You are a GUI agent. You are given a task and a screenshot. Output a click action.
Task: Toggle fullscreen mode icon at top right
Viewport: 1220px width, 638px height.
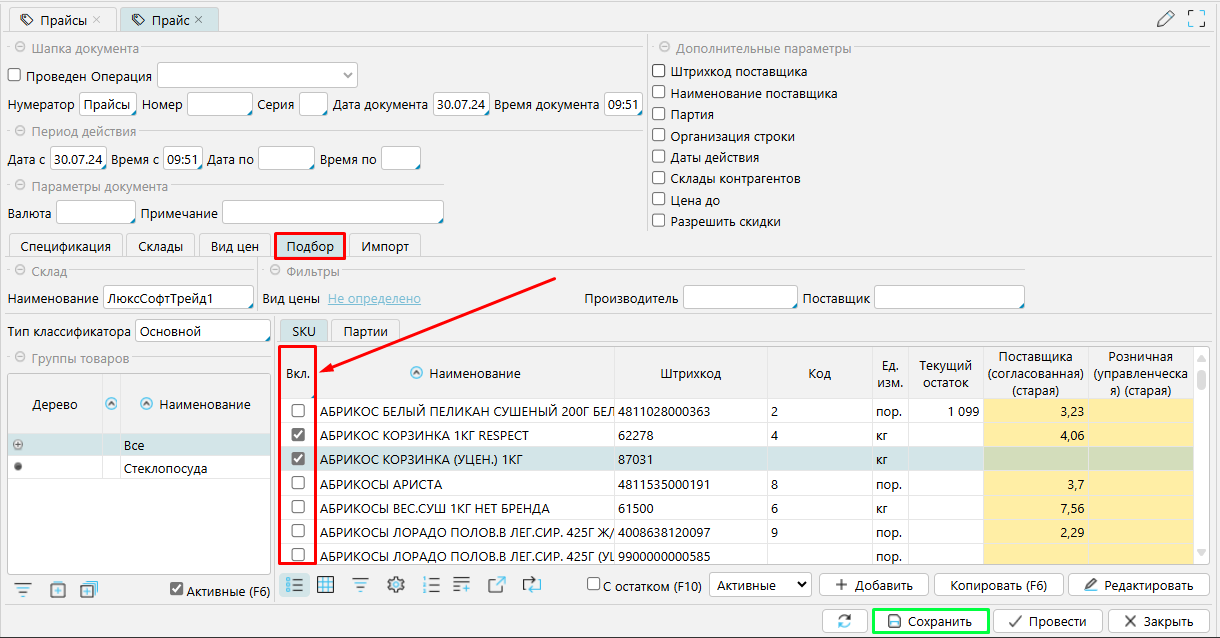[x=1196, y=18]
